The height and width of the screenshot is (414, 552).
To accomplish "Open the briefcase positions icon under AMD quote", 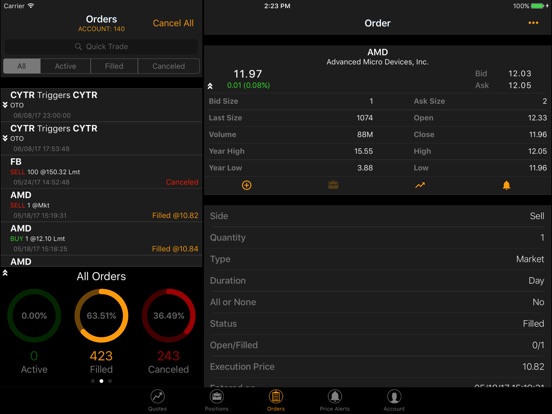I will 333,185.
